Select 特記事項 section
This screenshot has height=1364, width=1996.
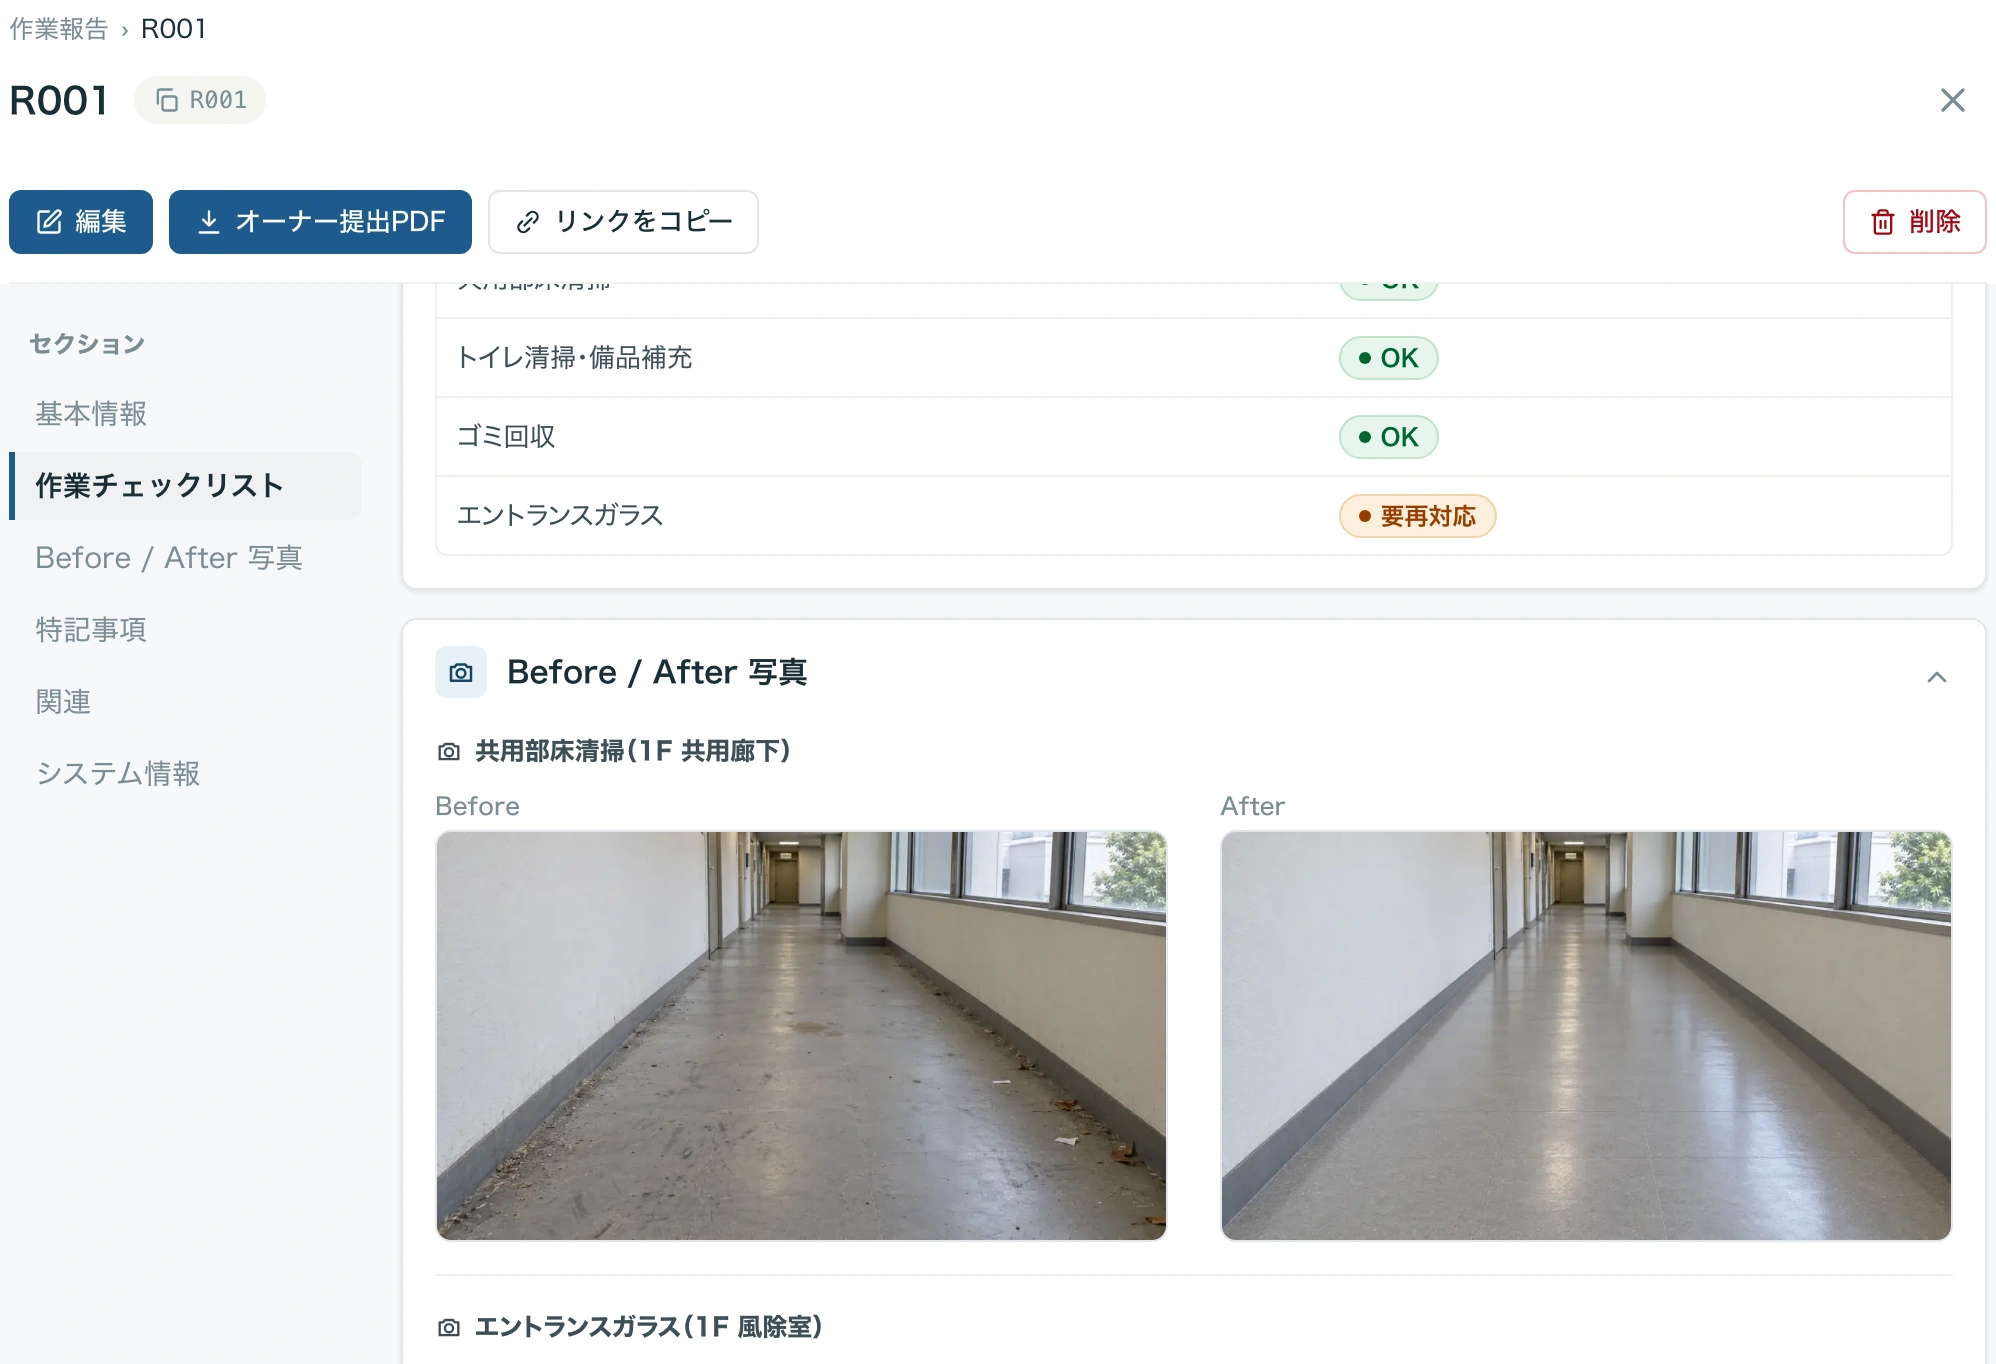point(91,630)
